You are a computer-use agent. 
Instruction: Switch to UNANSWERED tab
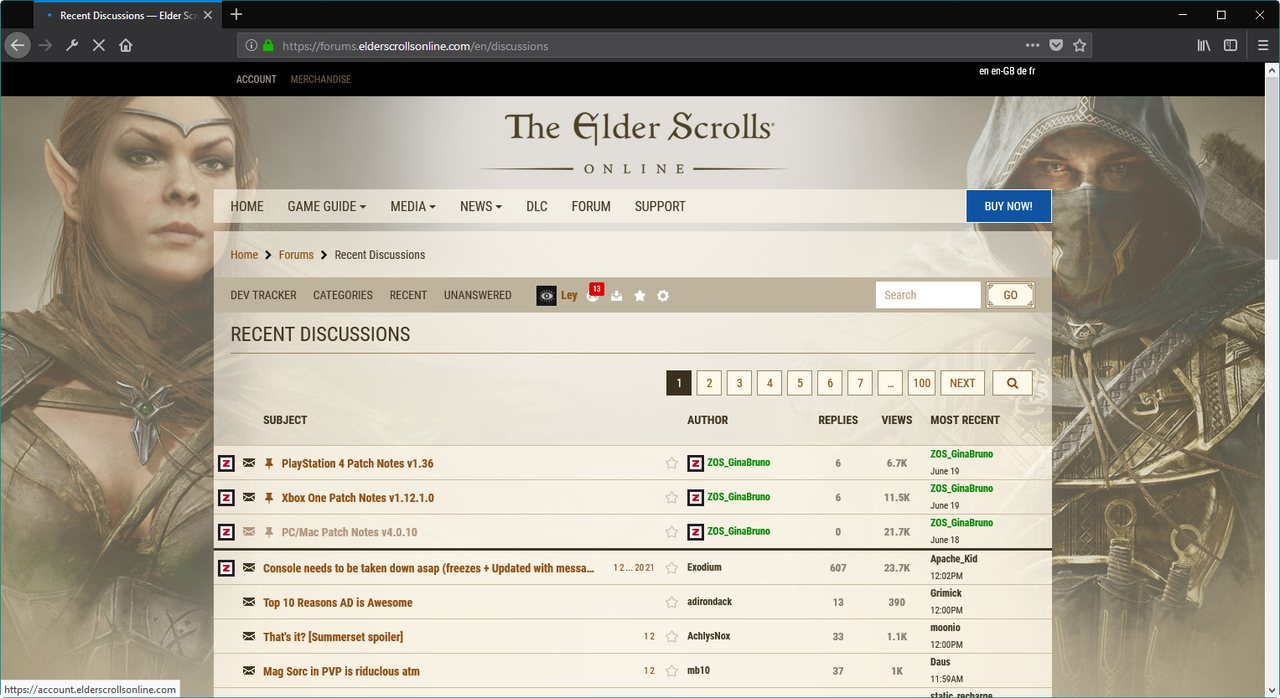click(478, 295)
